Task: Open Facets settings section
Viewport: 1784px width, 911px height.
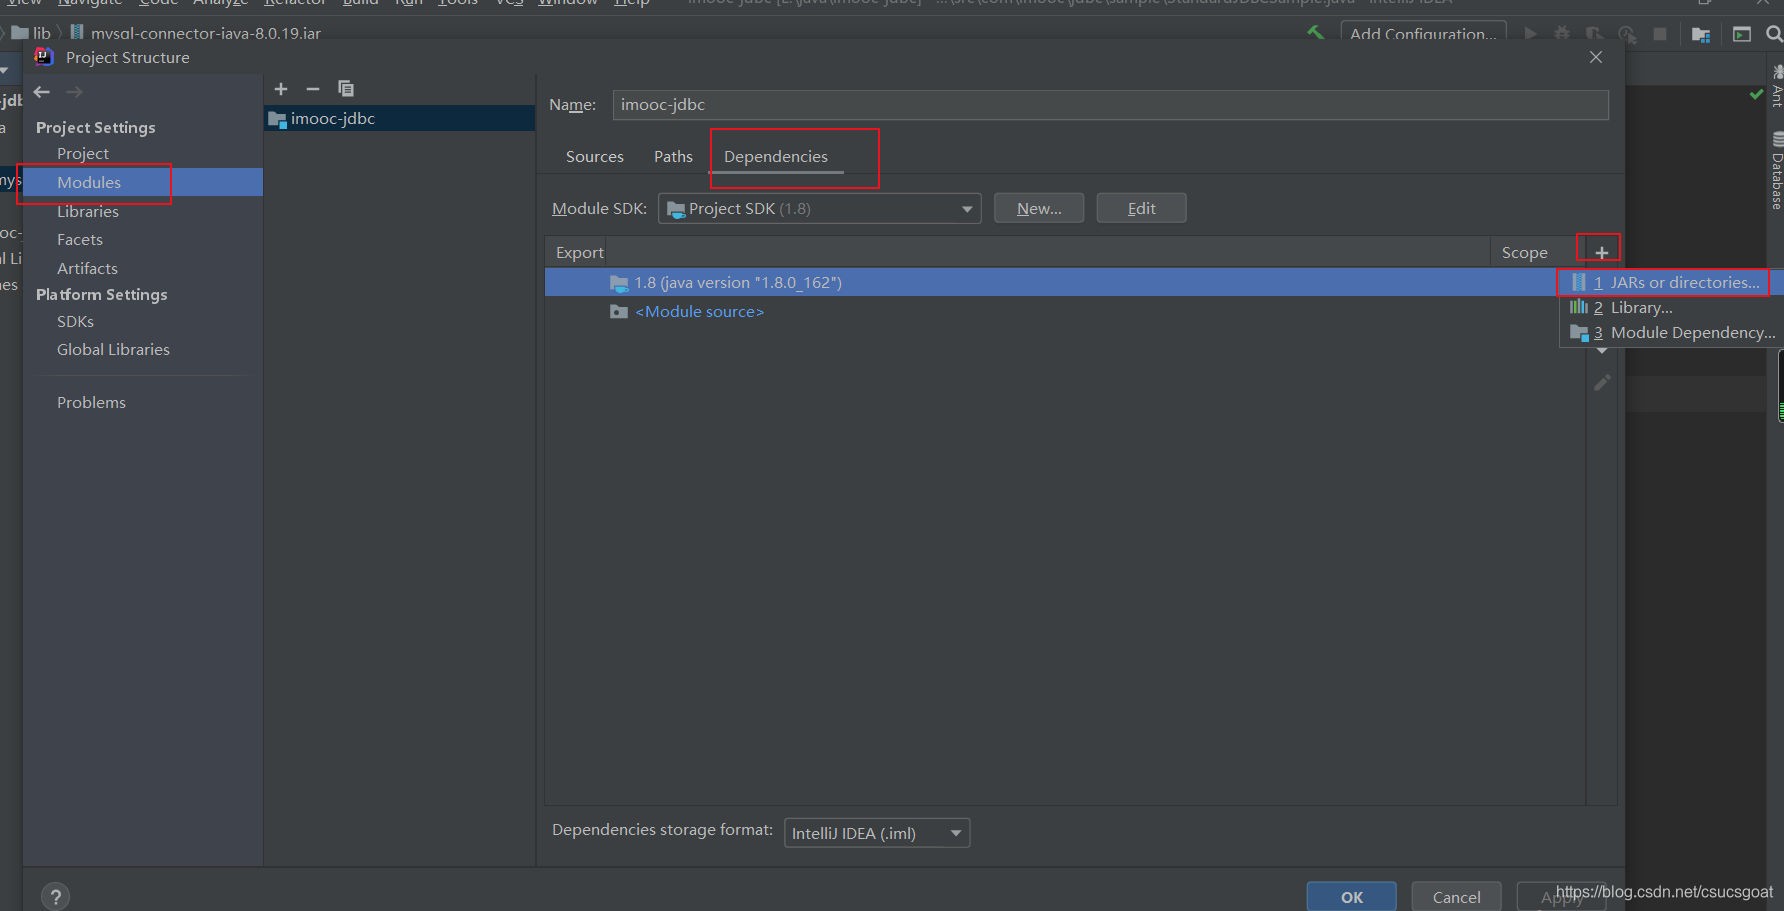Action: tap(80, 240)
